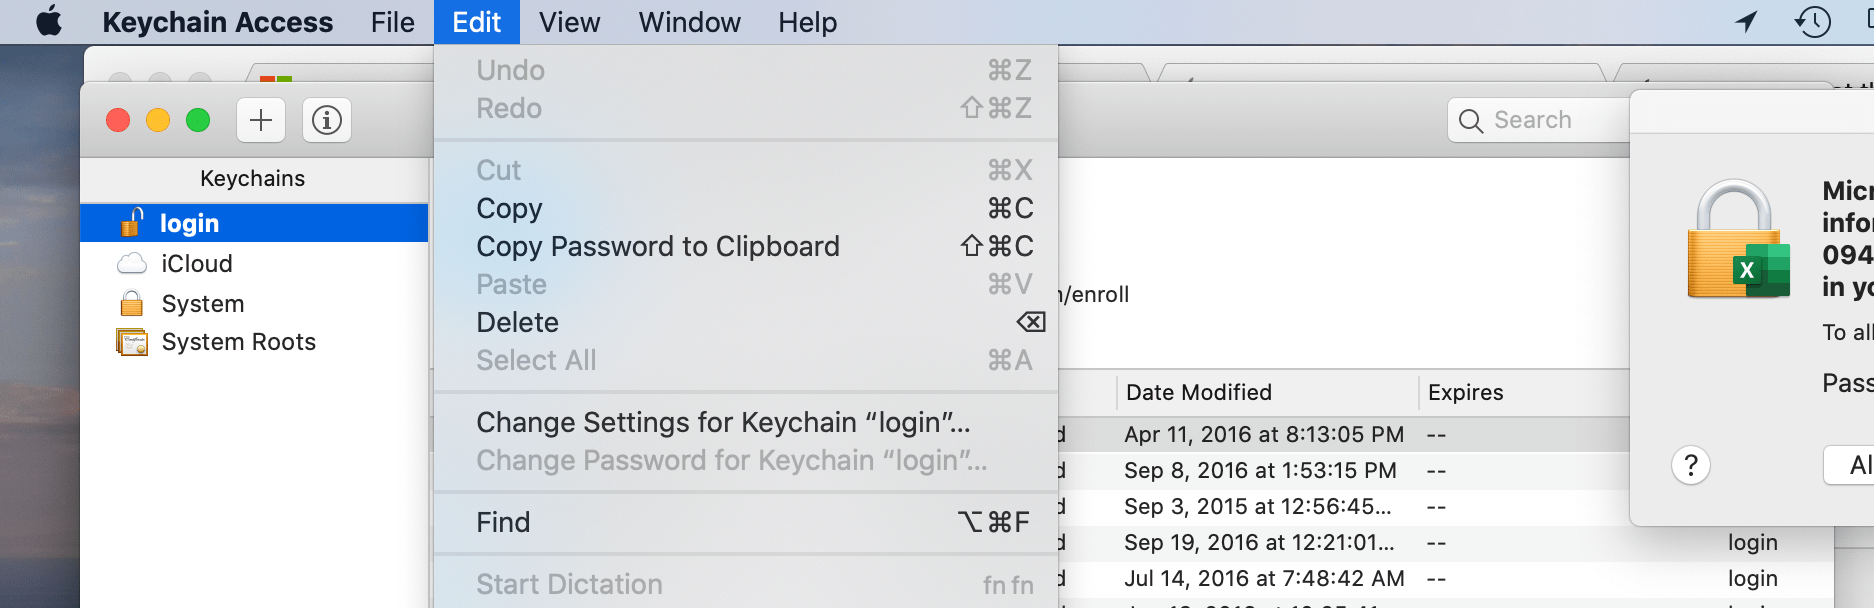Choose Copy Password to Clipboard
1874x608 pixels.
tap(657, 246)
